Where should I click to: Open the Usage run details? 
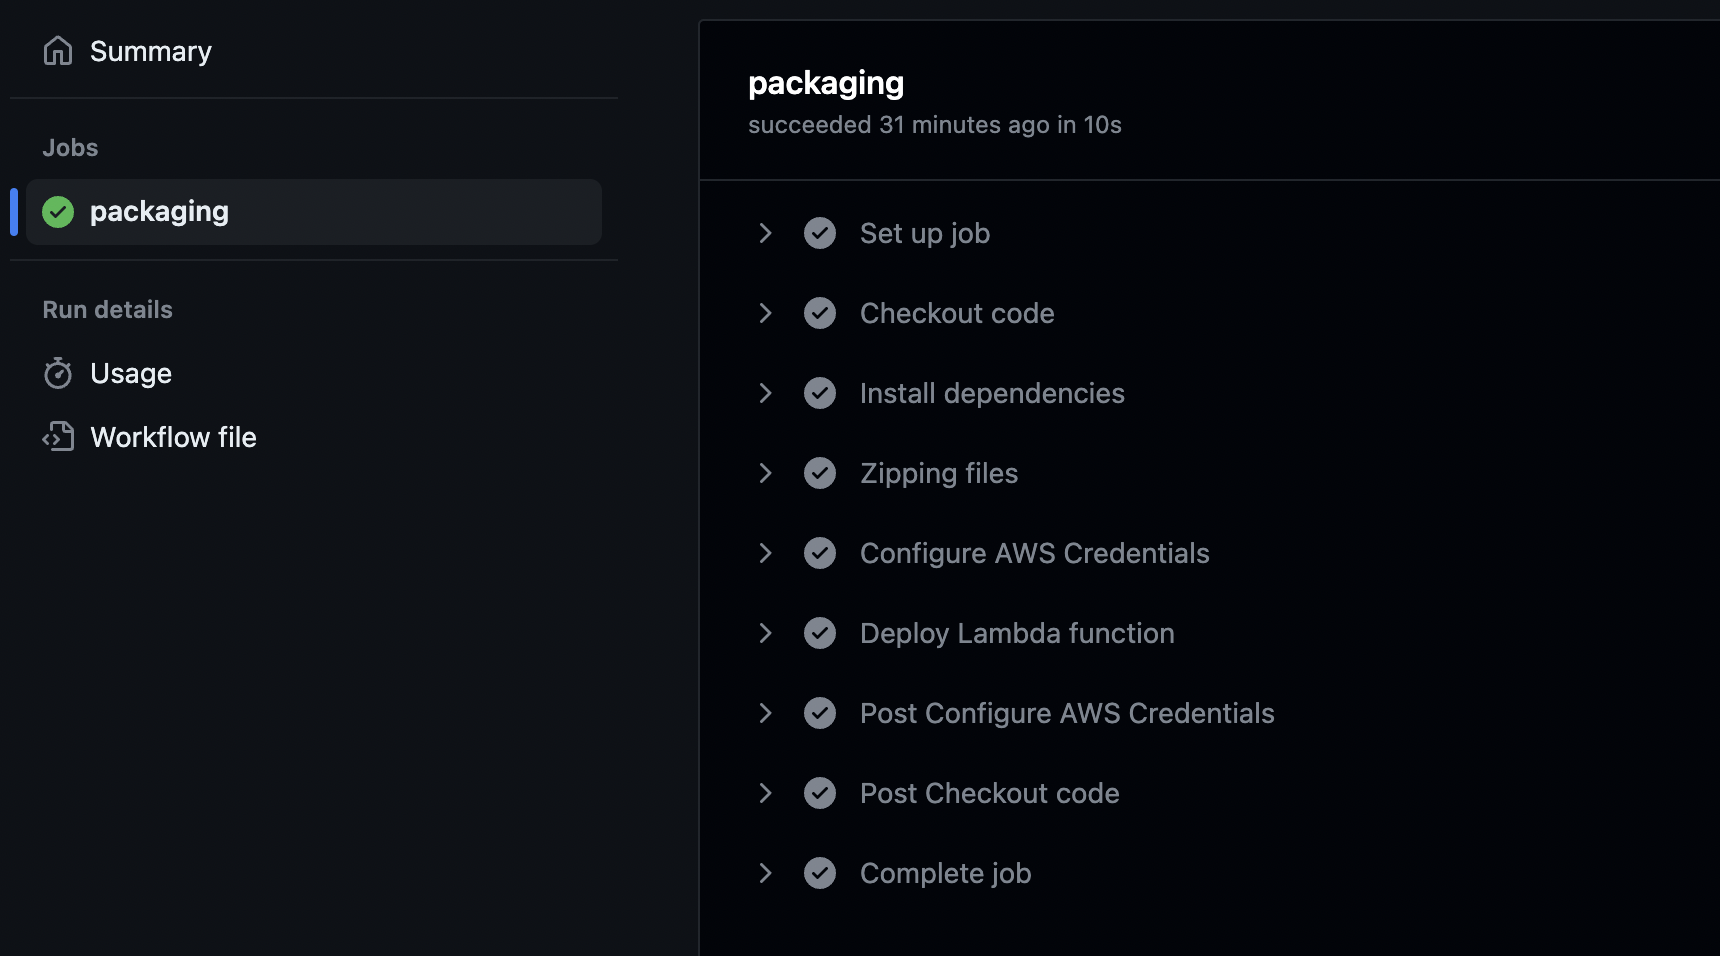pos(131,372)
